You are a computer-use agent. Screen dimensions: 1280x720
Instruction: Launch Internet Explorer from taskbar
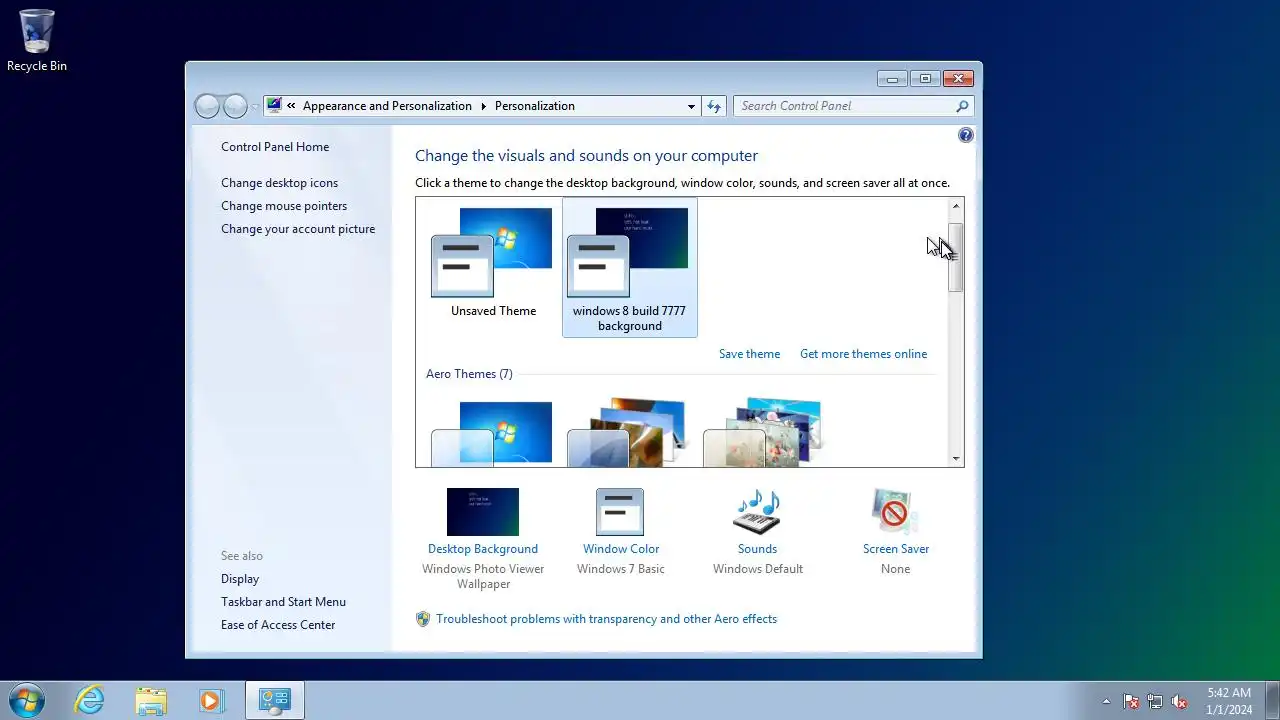click(x=90, y=700)
